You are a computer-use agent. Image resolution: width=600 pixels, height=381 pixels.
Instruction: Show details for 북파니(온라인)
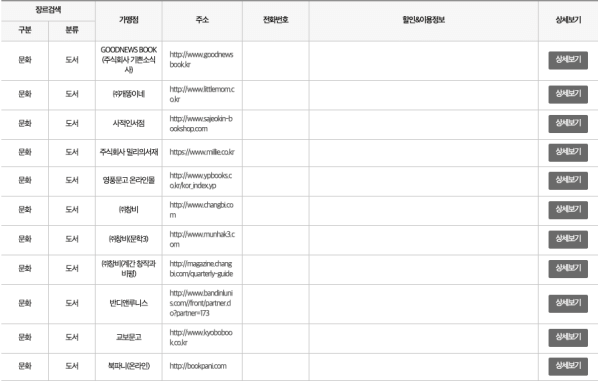coord(568,366)
